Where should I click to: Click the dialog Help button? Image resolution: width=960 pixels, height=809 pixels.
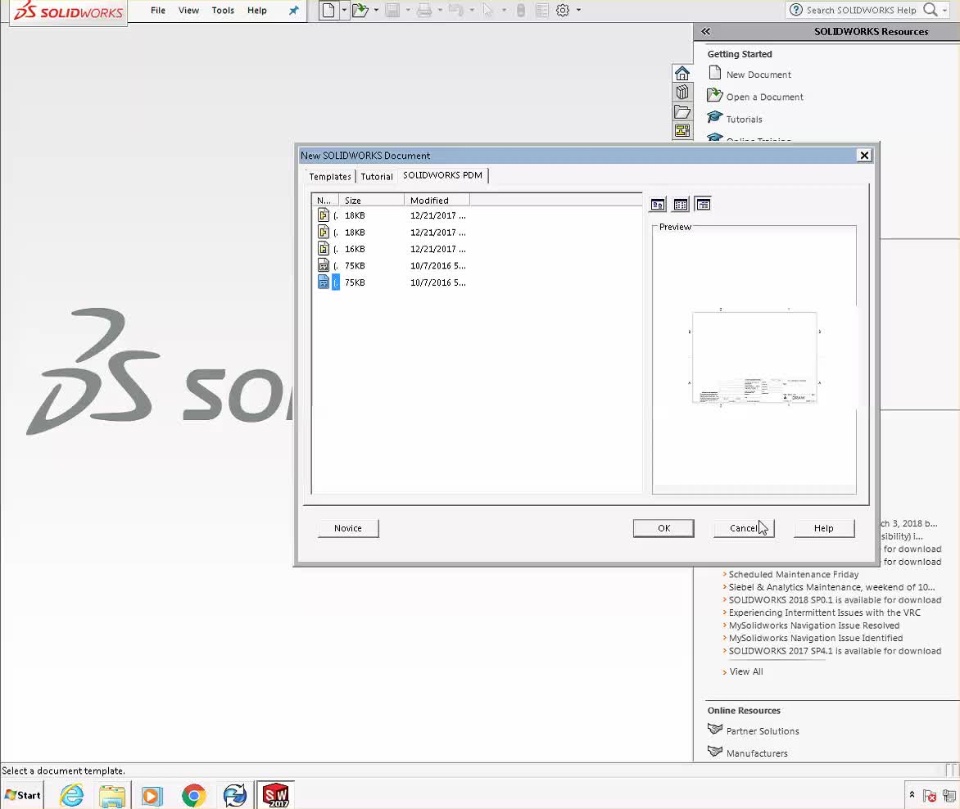(x=823, y=528)
